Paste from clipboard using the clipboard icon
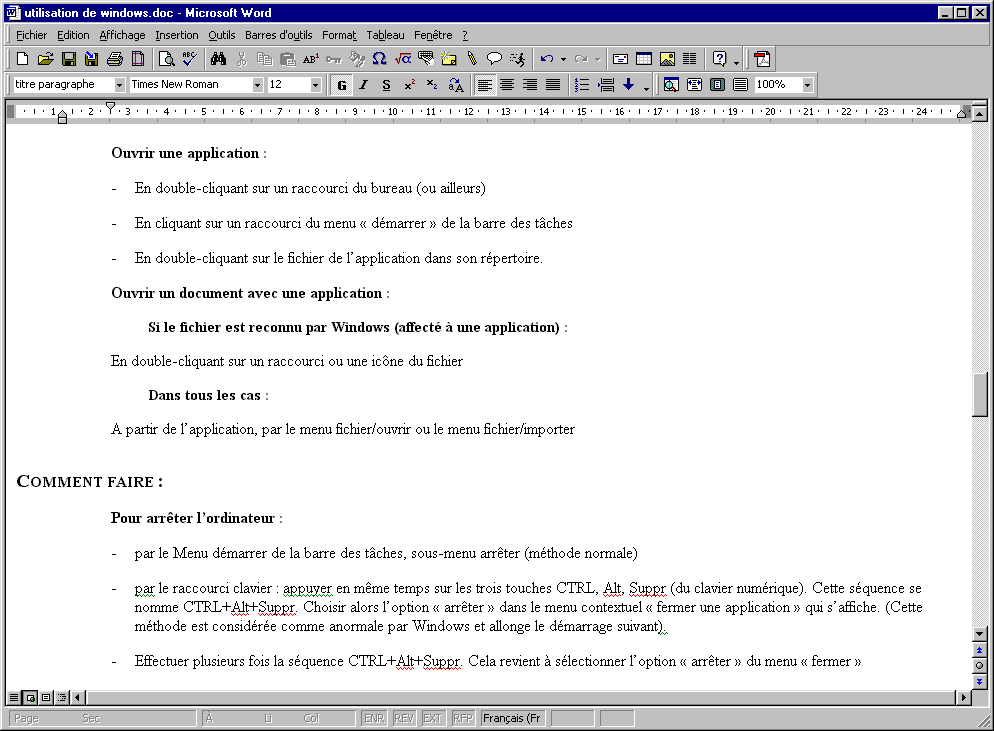The image size is (994, 731). [x=288, y=60]
